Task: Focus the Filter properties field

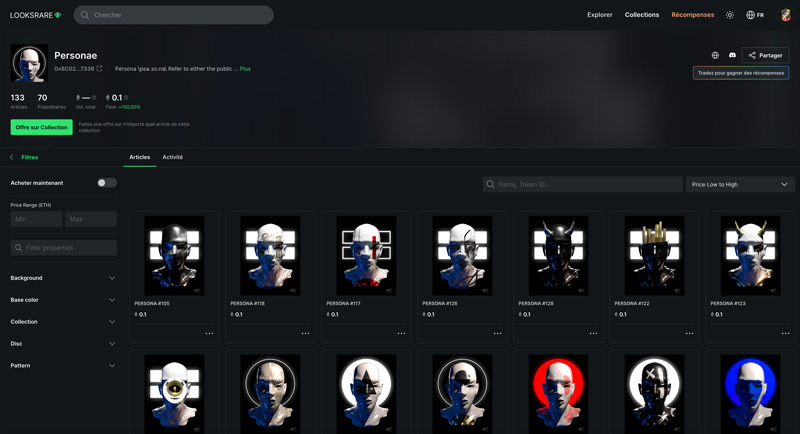Action: coord(64,247)
